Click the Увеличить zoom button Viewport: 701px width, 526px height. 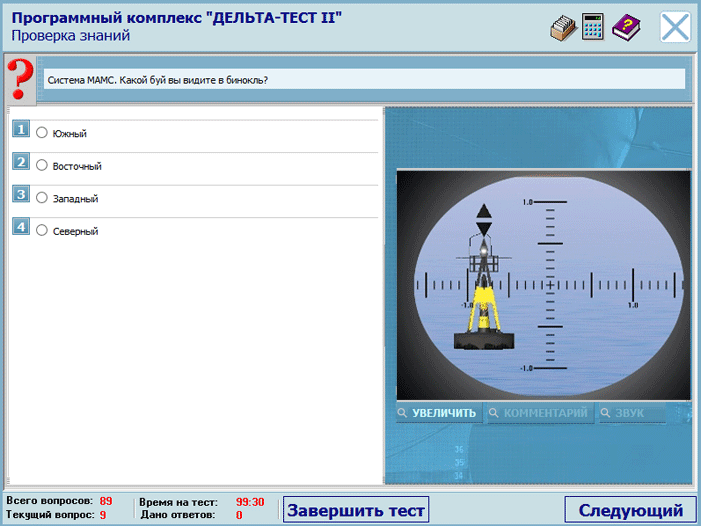[x=439, y=413]
